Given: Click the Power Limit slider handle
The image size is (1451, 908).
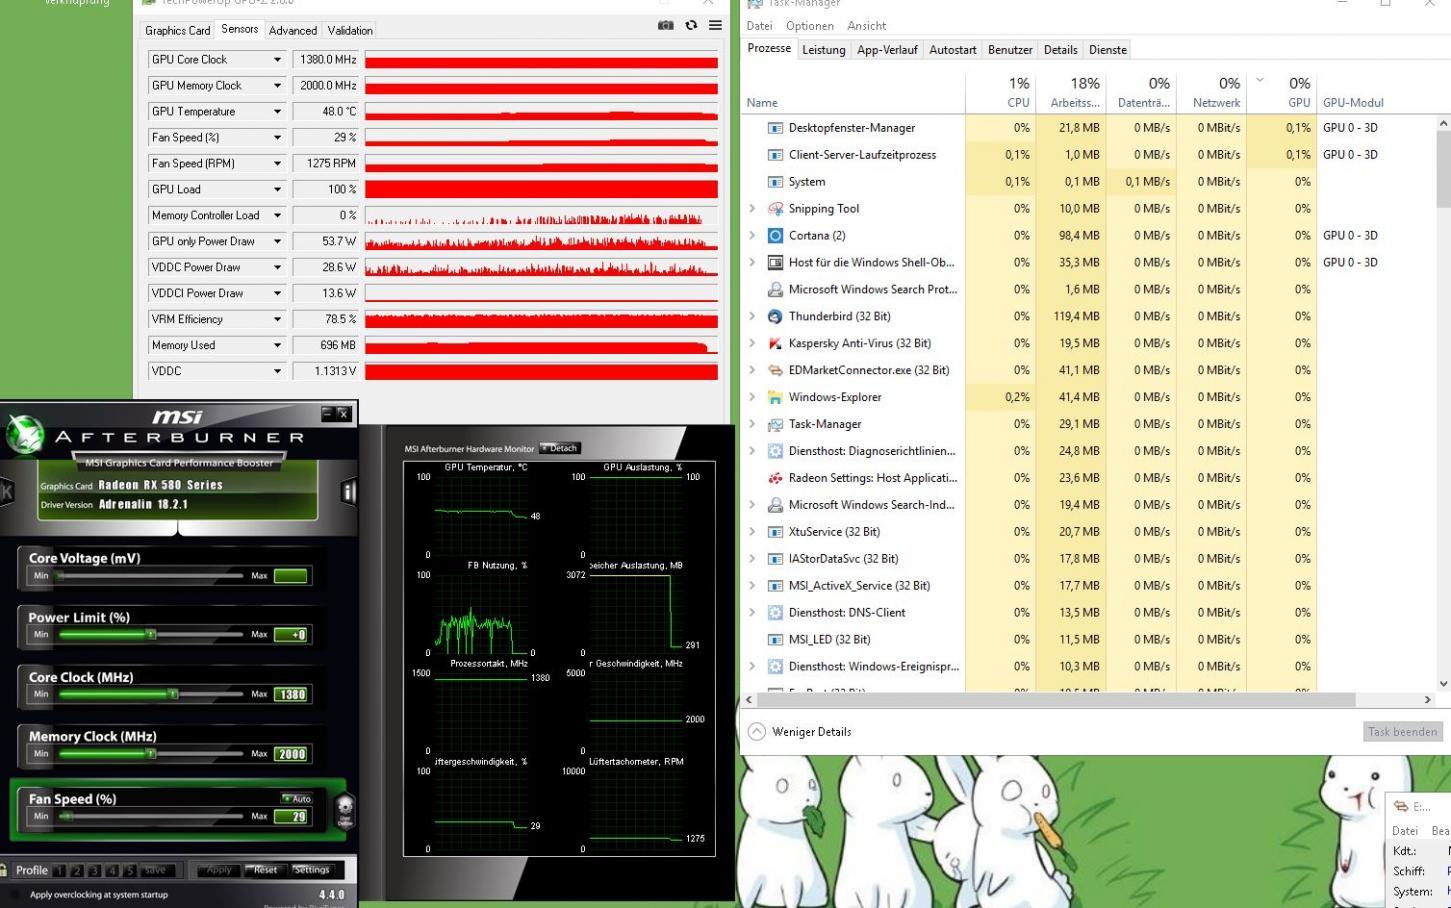Looking at the screenshot, I should tap(151, 634).
